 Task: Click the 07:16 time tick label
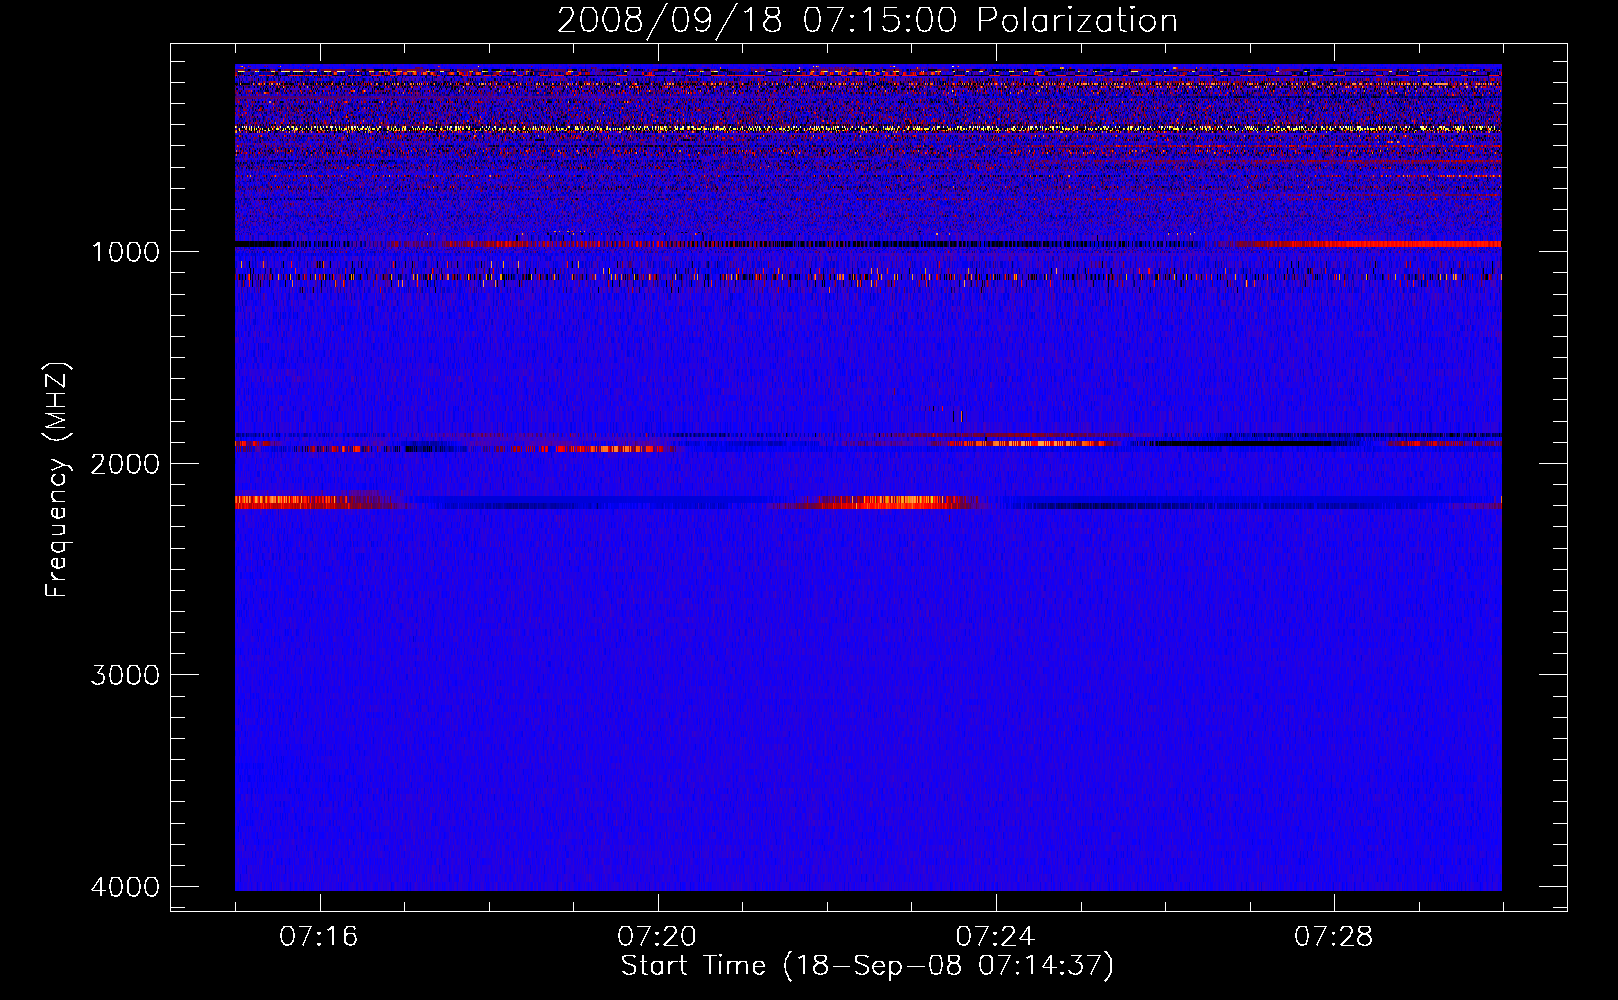[x=318, y=936]
